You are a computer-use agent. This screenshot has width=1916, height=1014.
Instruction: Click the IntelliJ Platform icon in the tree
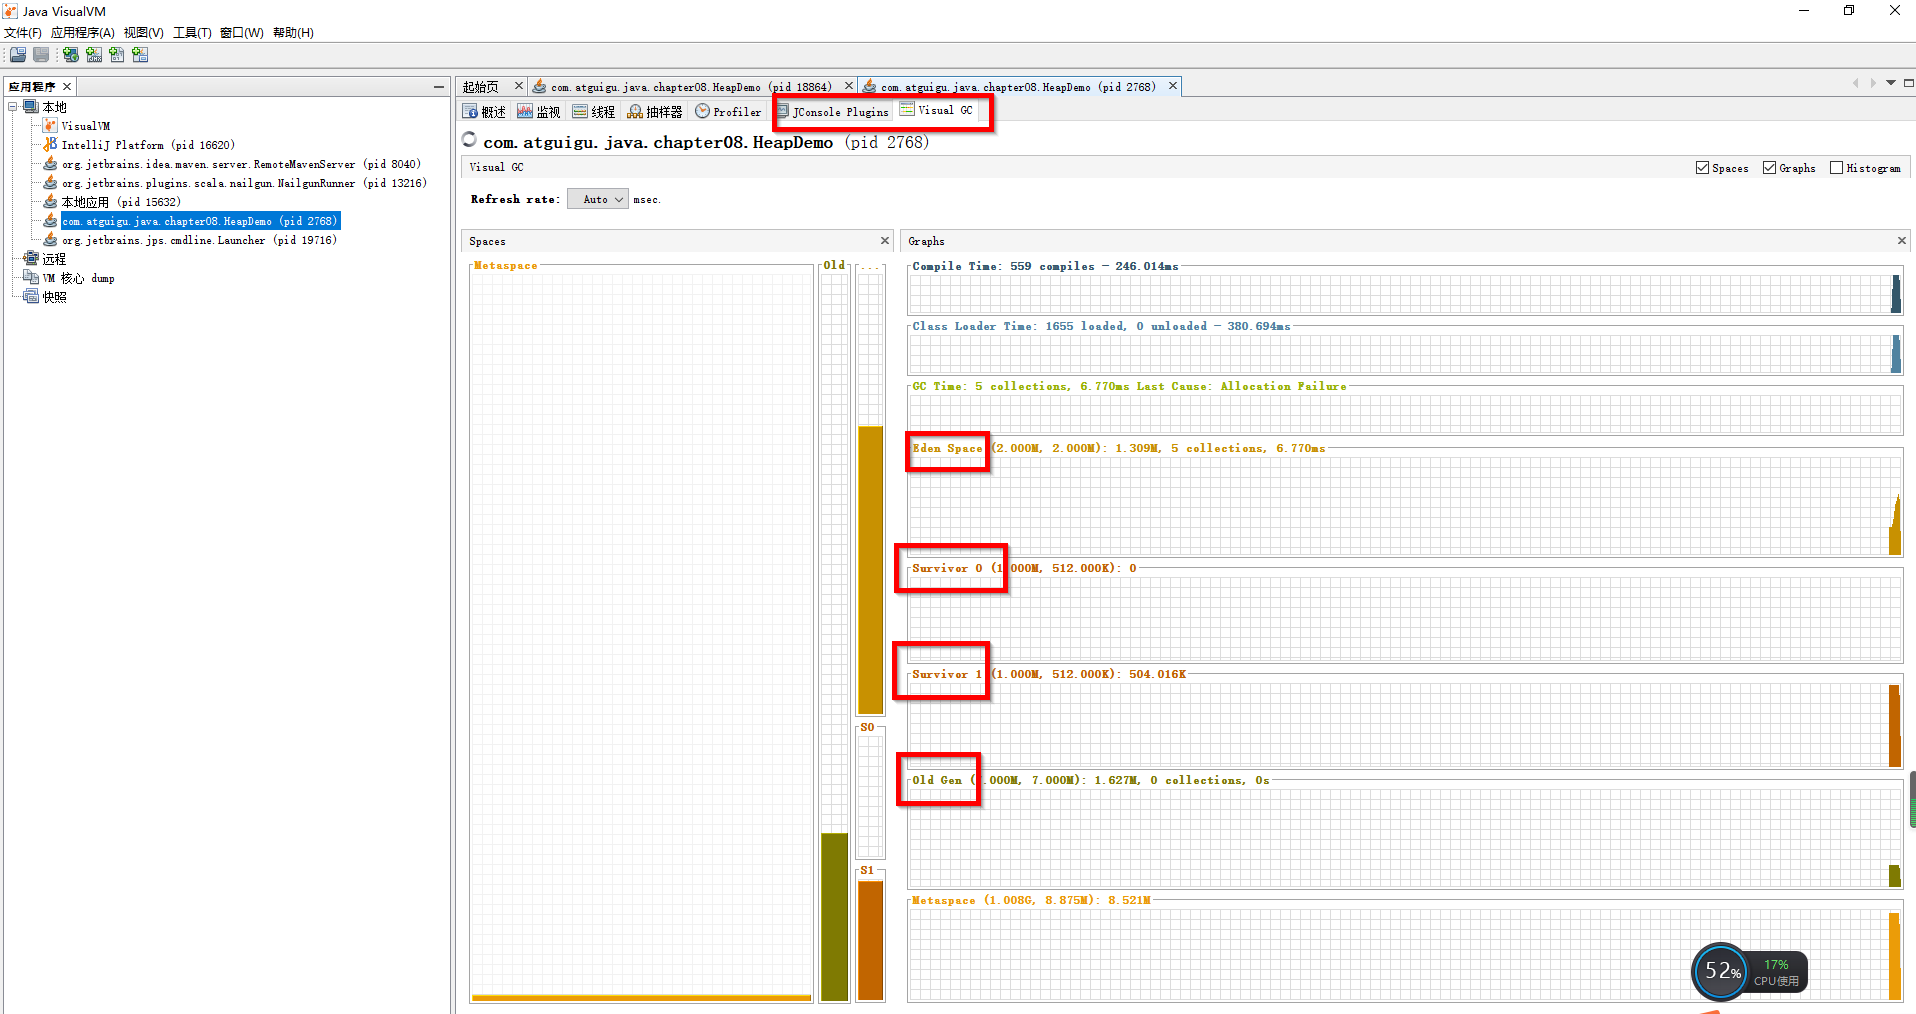pos(50,144)
